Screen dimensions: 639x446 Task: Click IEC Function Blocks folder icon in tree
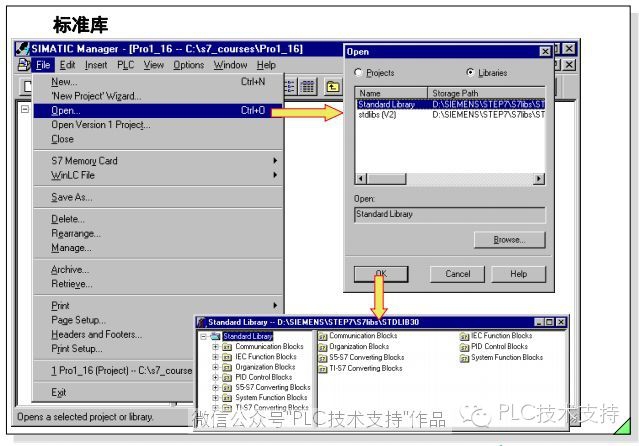[227, 357]
